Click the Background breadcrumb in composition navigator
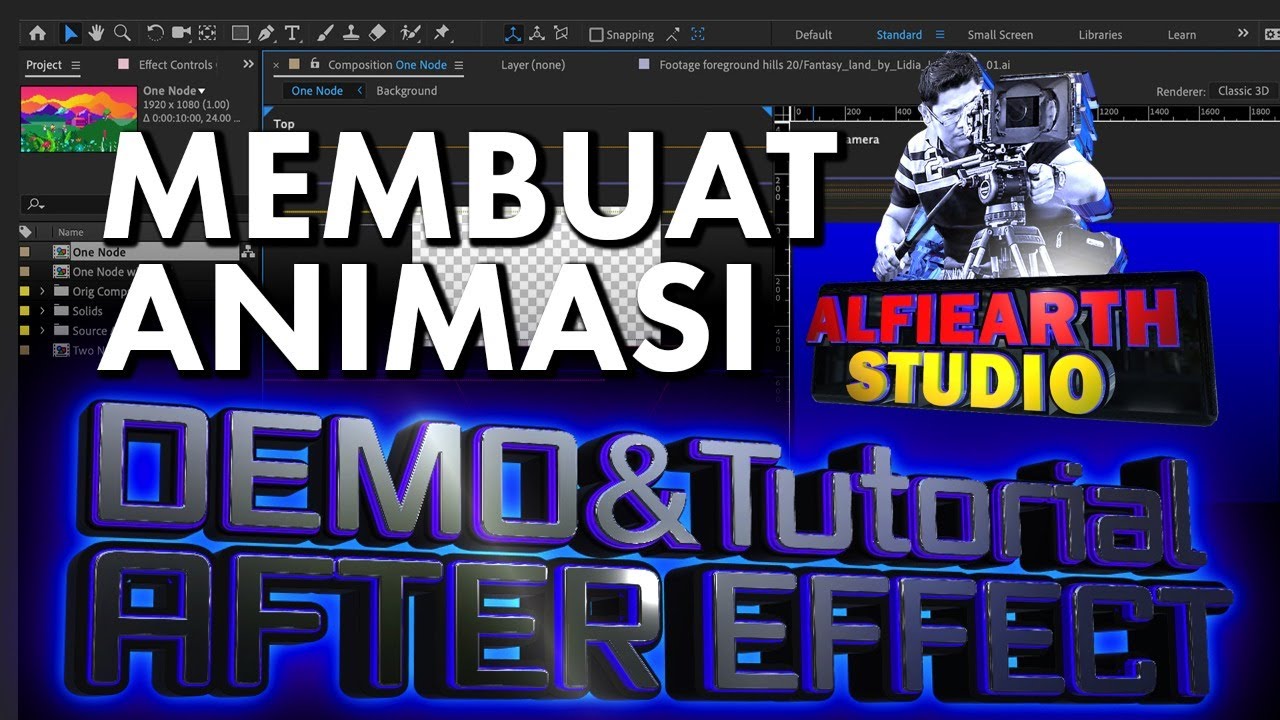Image resolution: width=1280 pixels, height=720 pixels. tap(406, 91)
